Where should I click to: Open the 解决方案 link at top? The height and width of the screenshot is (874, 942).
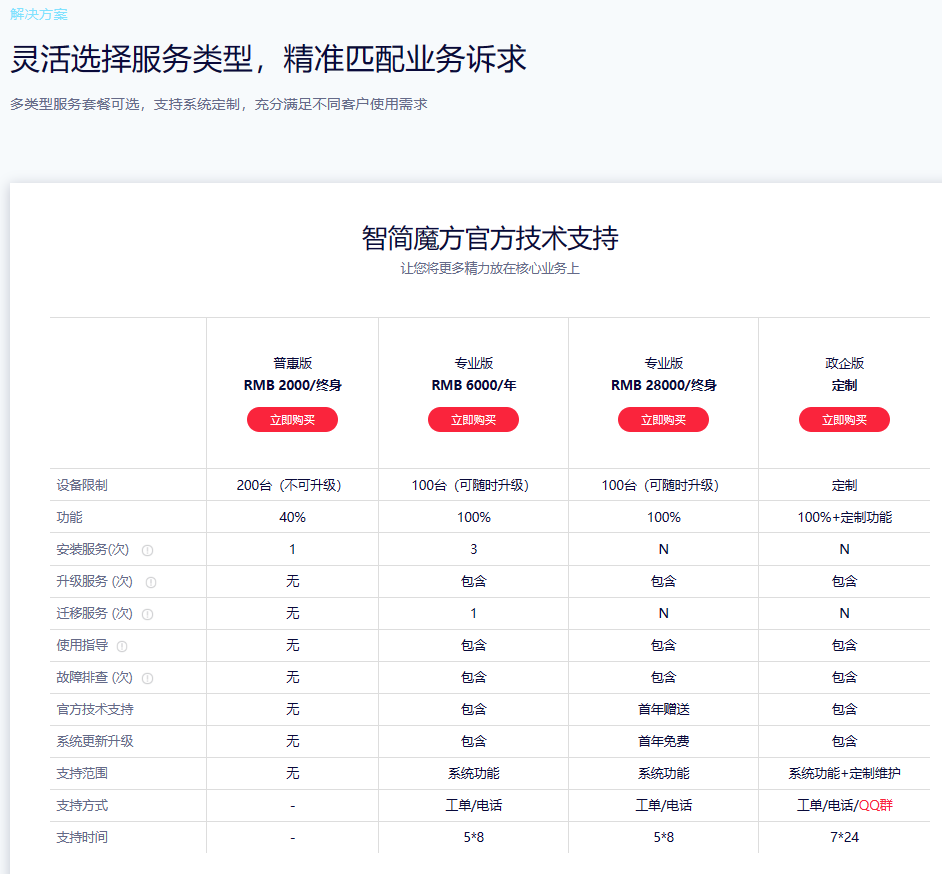click(x=39, y=14)
